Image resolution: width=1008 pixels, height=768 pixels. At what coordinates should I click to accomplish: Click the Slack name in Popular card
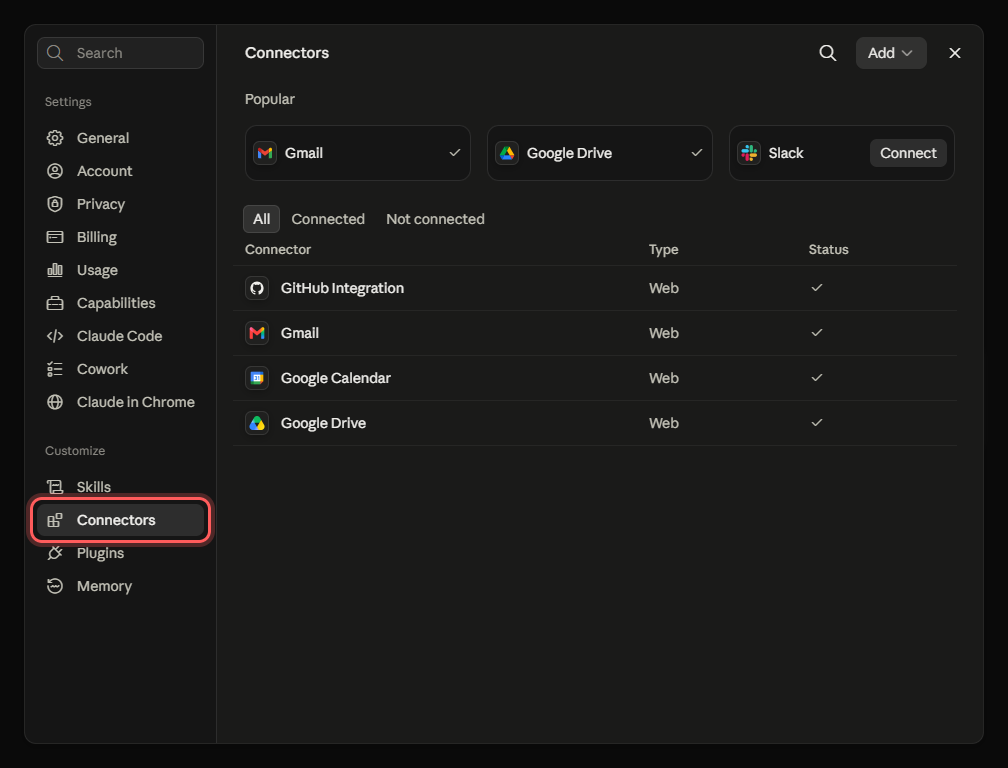(x=786, y=153)
